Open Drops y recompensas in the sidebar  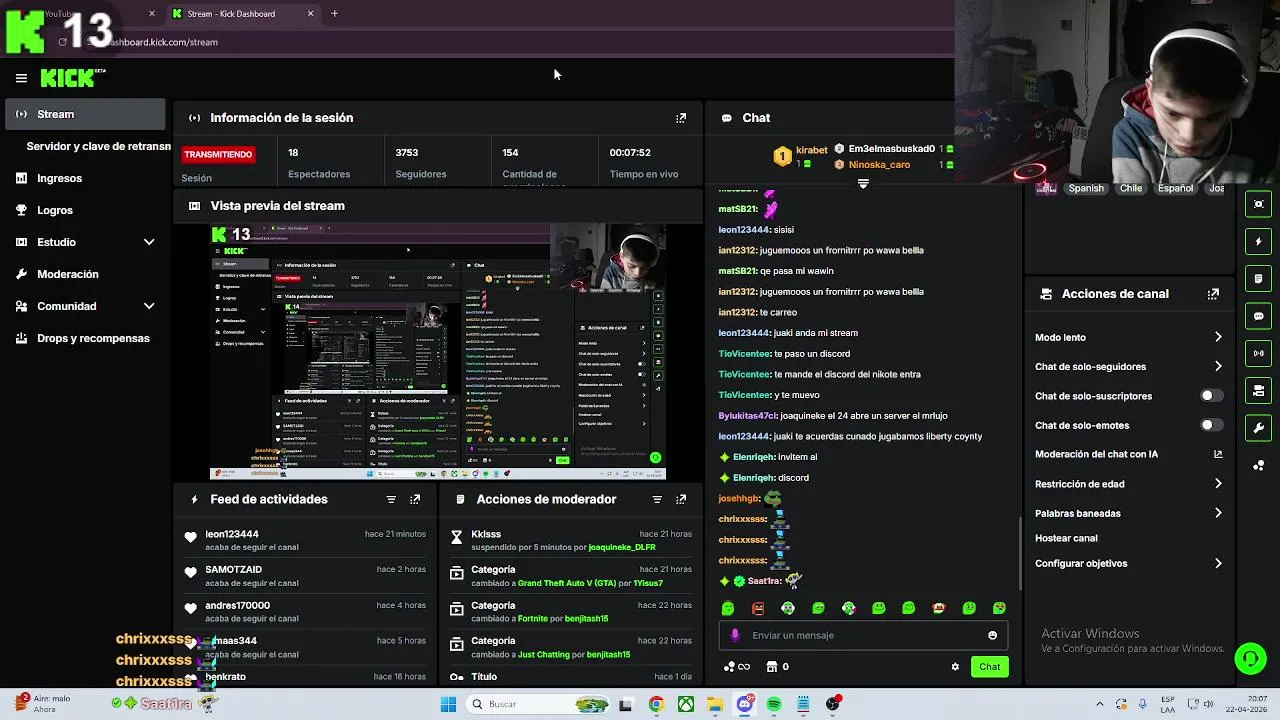(86, 338)
